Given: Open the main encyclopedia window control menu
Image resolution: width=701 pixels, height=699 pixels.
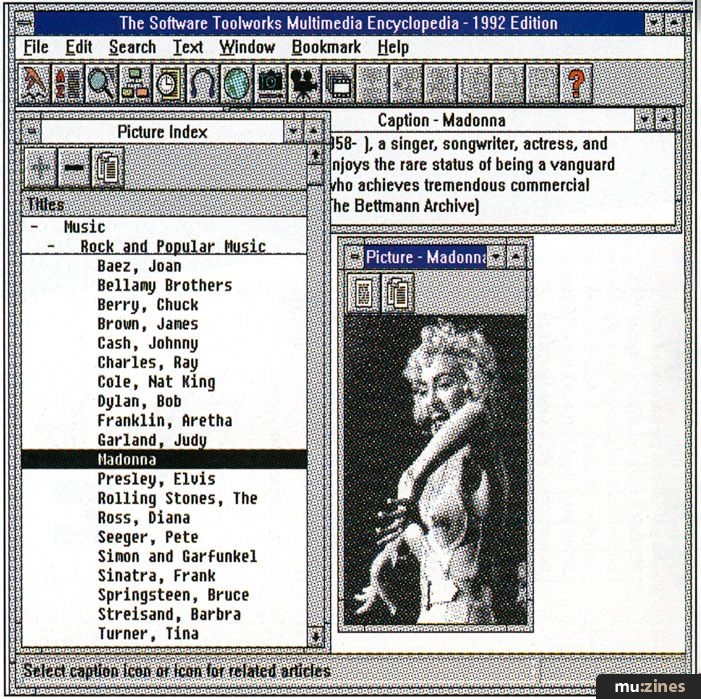Looking at the screenshot, I should click(x=25, y=23).
